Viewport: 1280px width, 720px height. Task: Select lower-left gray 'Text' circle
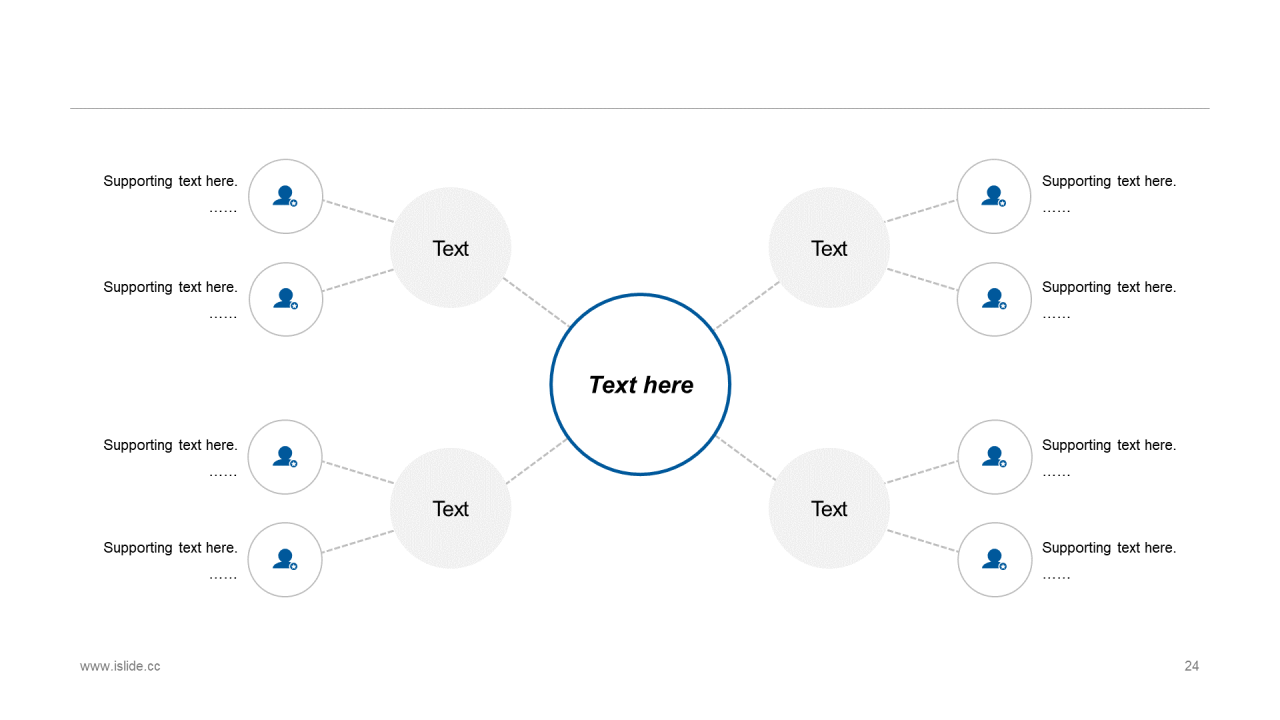coord(450,508)
